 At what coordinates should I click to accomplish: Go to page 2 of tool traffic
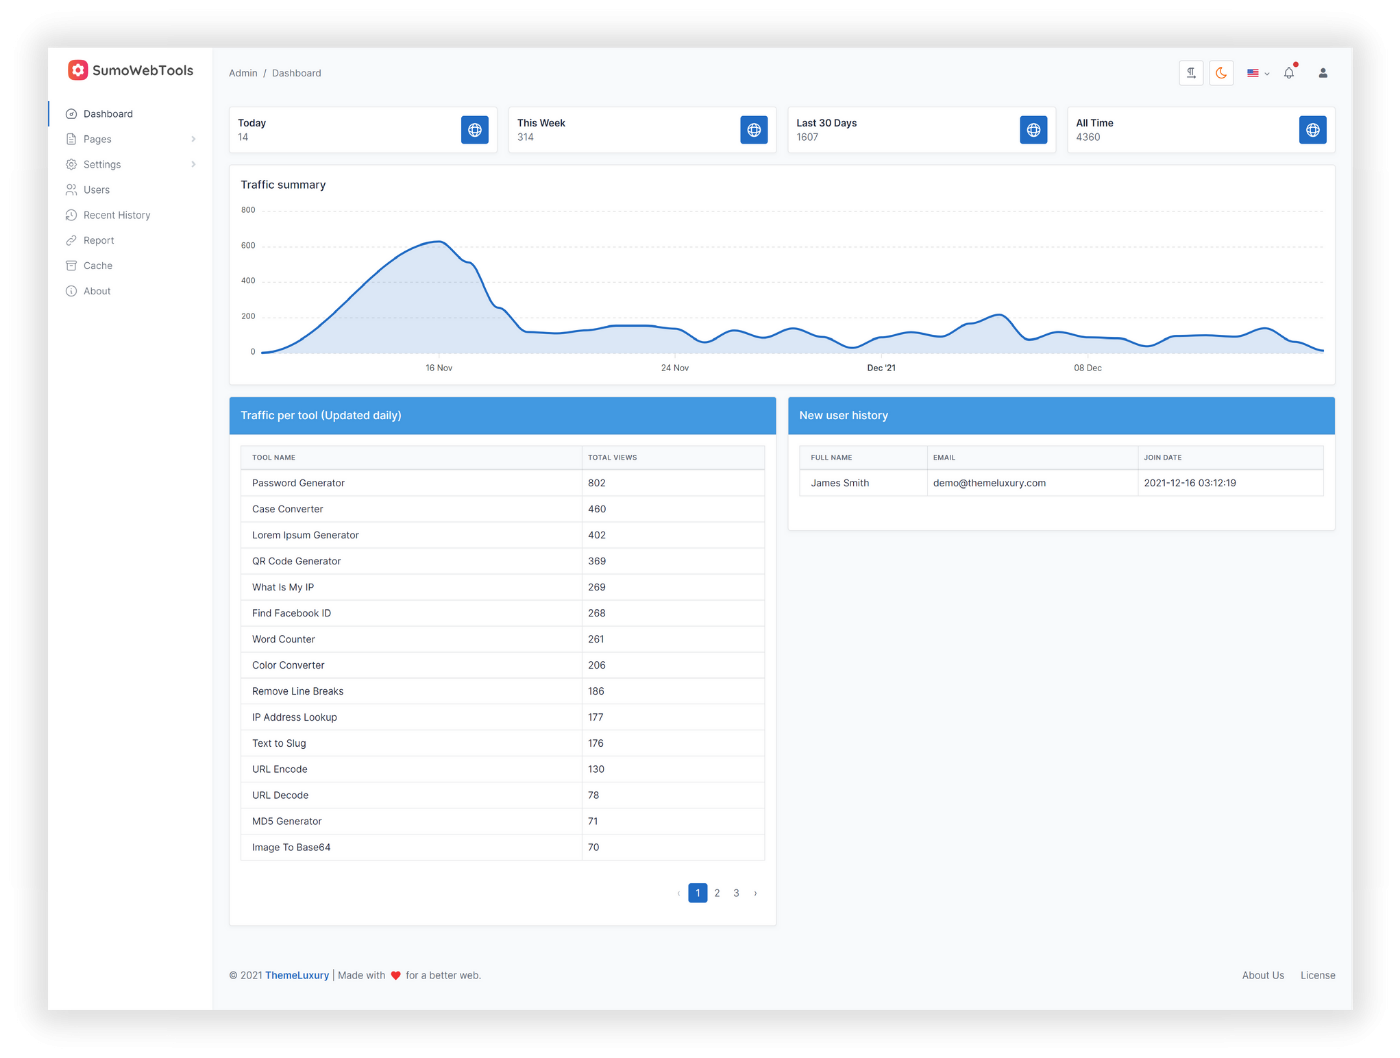717,893
